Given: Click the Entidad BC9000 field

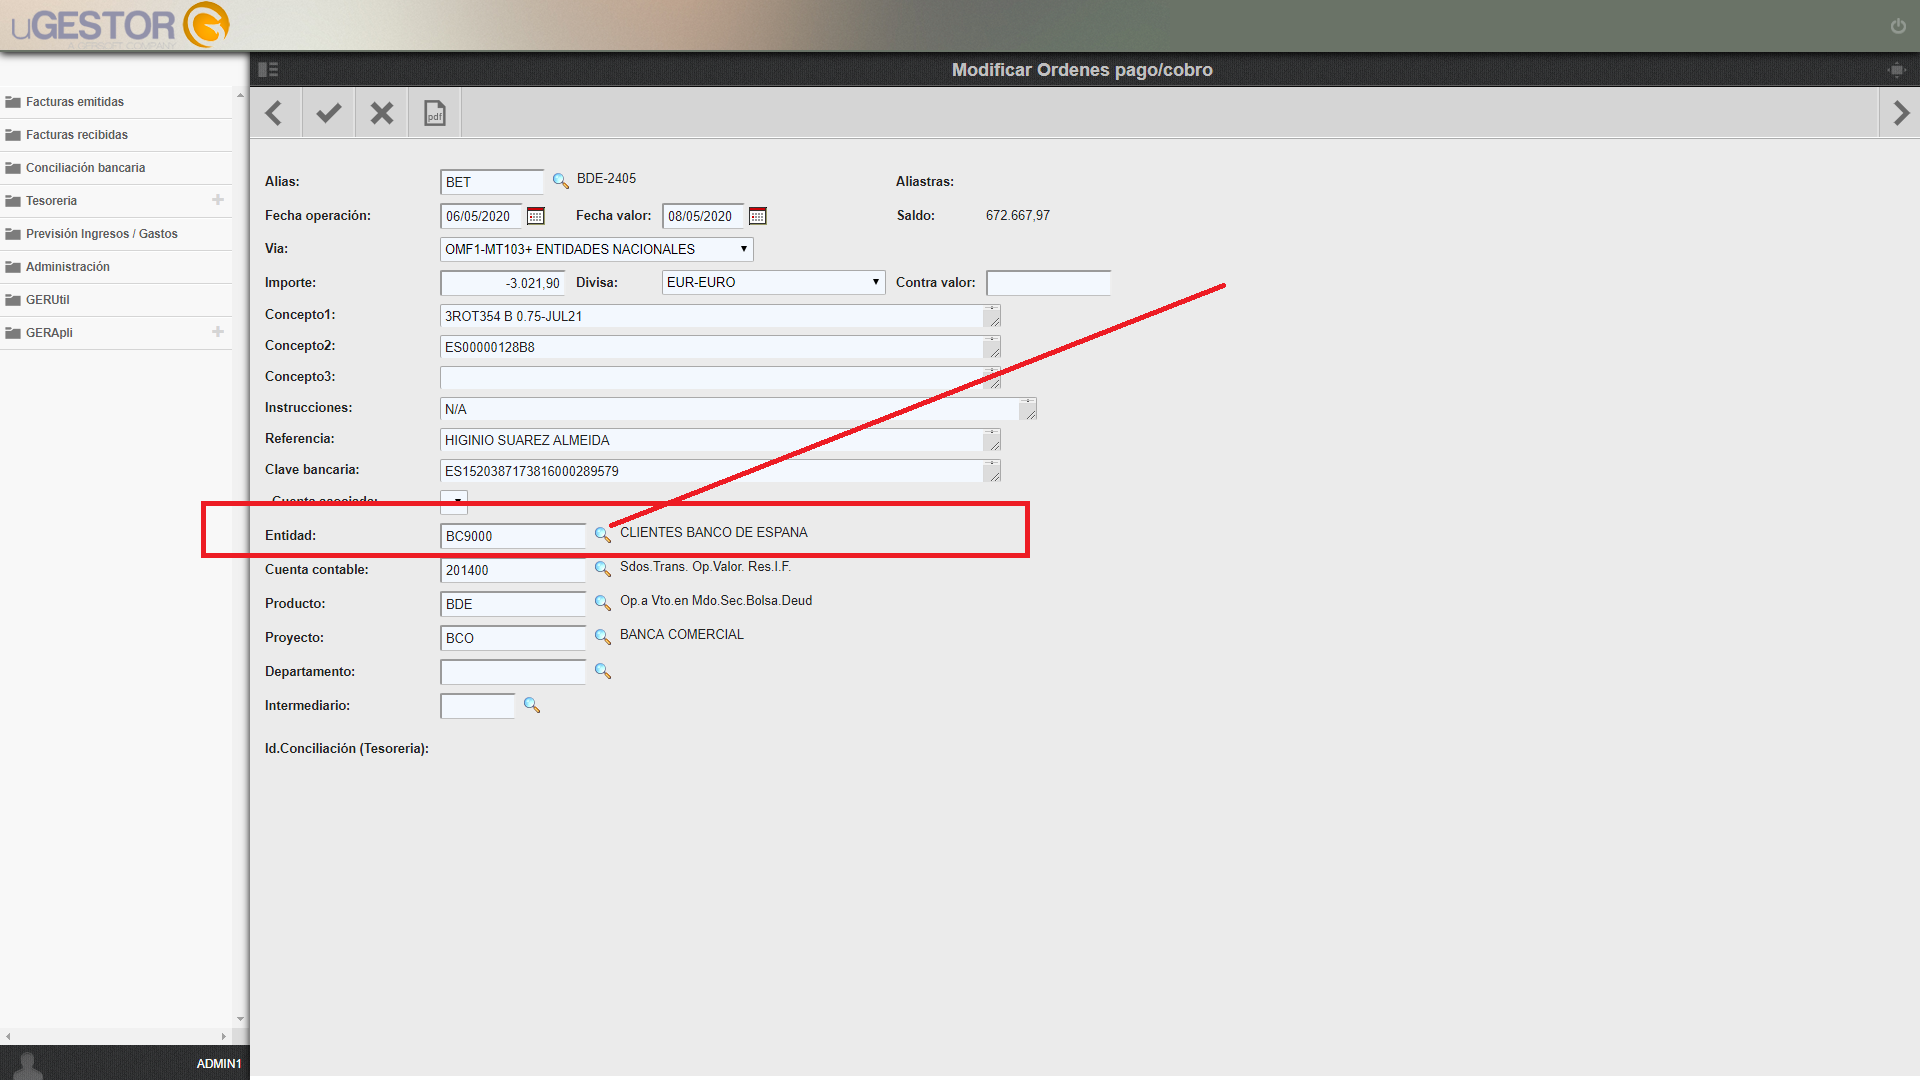Looking at the screenshot, I should [x=513, y=536].
